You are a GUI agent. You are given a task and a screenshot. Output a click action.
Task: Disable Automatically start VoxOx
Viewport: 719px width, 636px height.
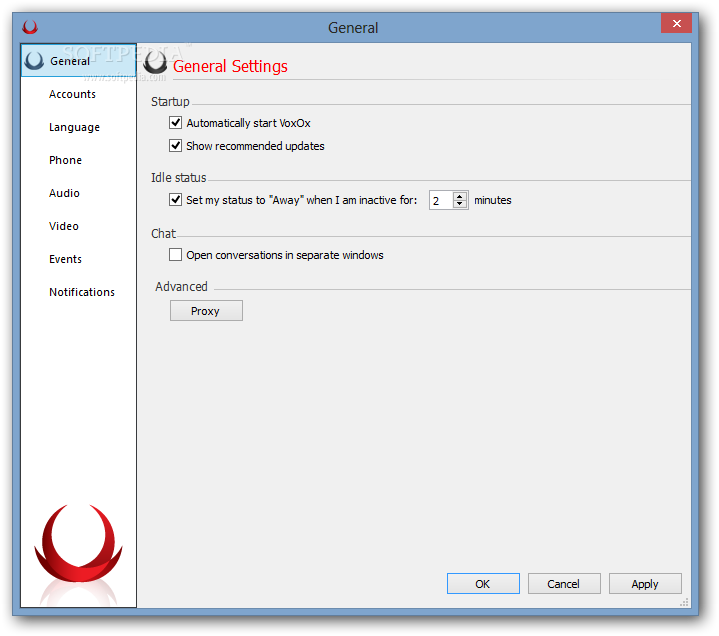[175, 122]
